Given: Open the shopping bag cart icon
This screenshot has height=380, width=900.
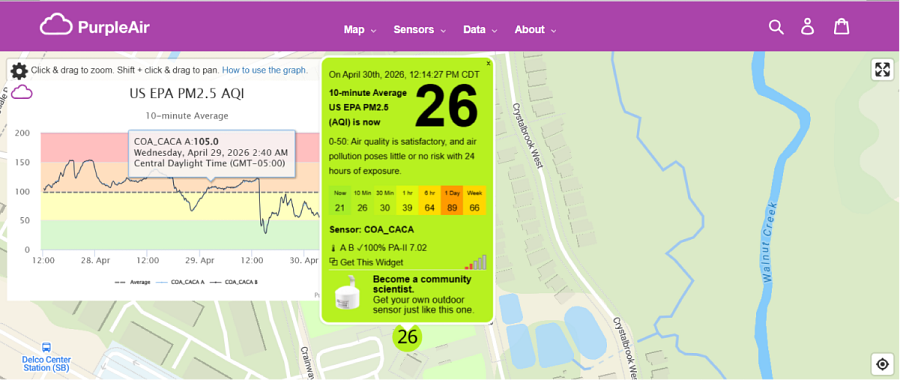Looking at the screenshot, I should tap(841, 26).
